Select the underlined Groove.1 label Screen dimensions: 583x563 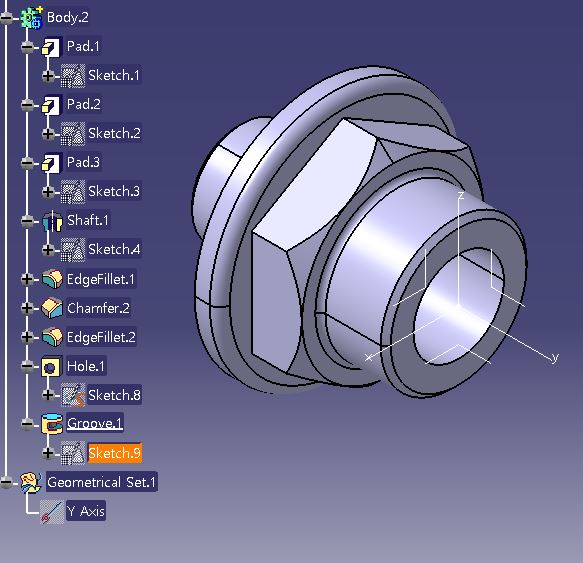point(95,423)
